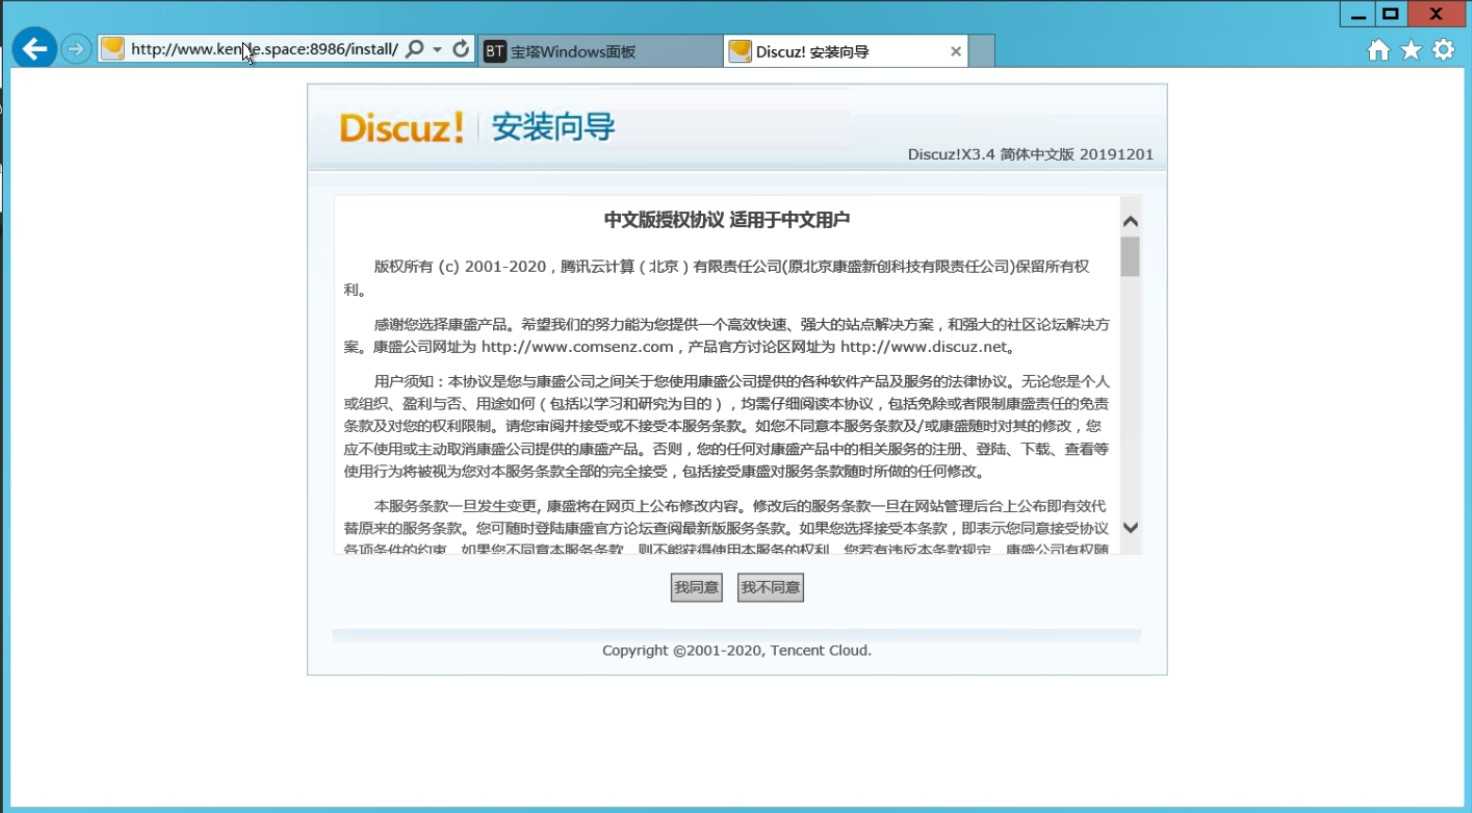Minimize the browser window
Viewport: 1472px width, 813px height.
(x=1357, y=14)
